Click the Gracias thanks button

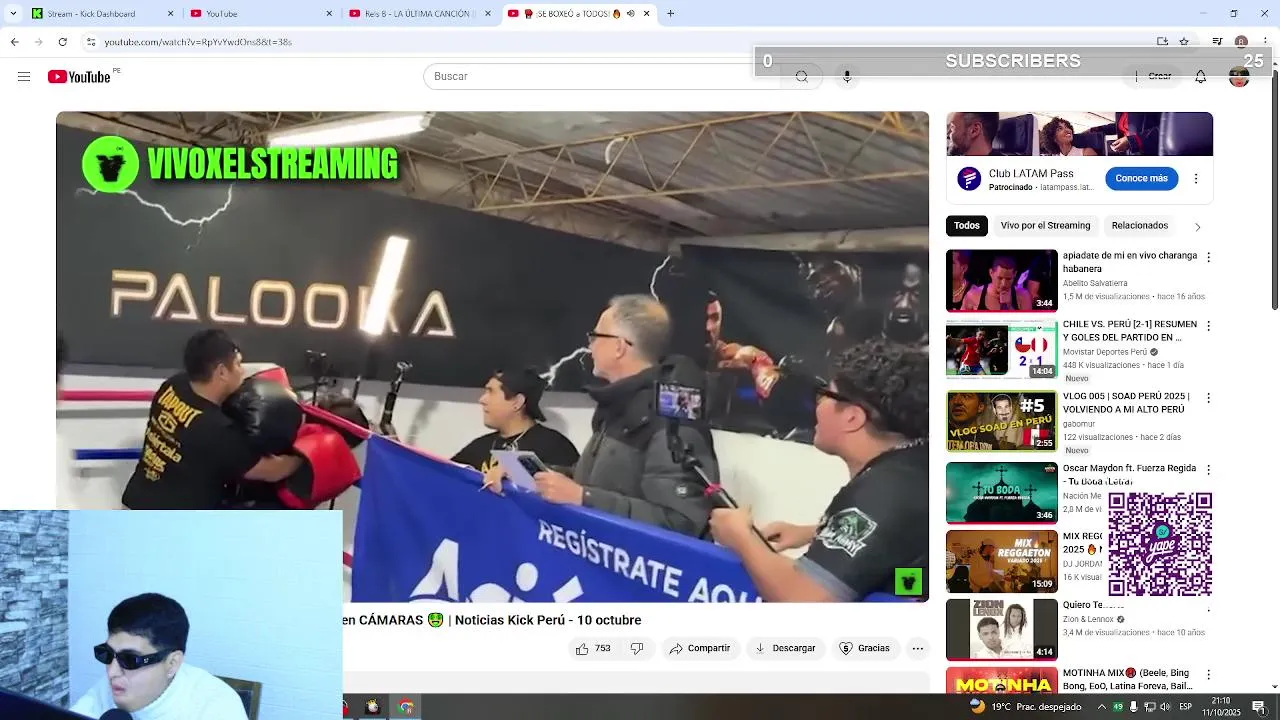pyautogui.click(x=865, y=648)
